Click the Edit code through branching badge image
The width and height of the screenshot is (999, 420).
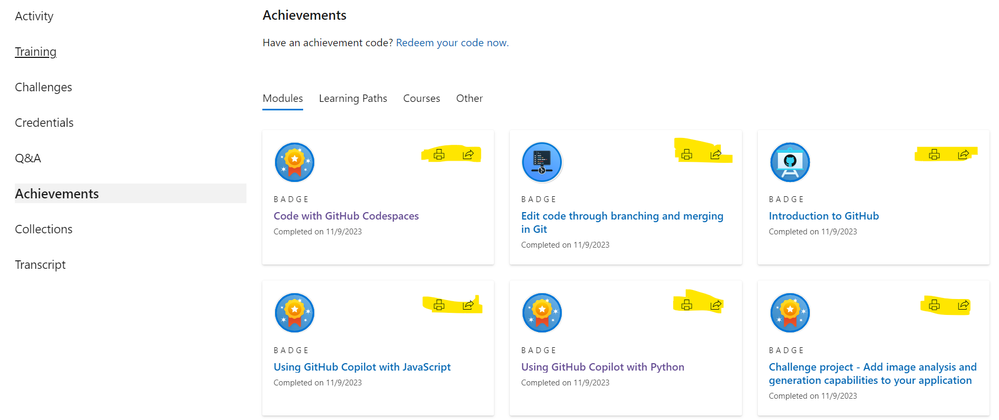click(542, 162)
